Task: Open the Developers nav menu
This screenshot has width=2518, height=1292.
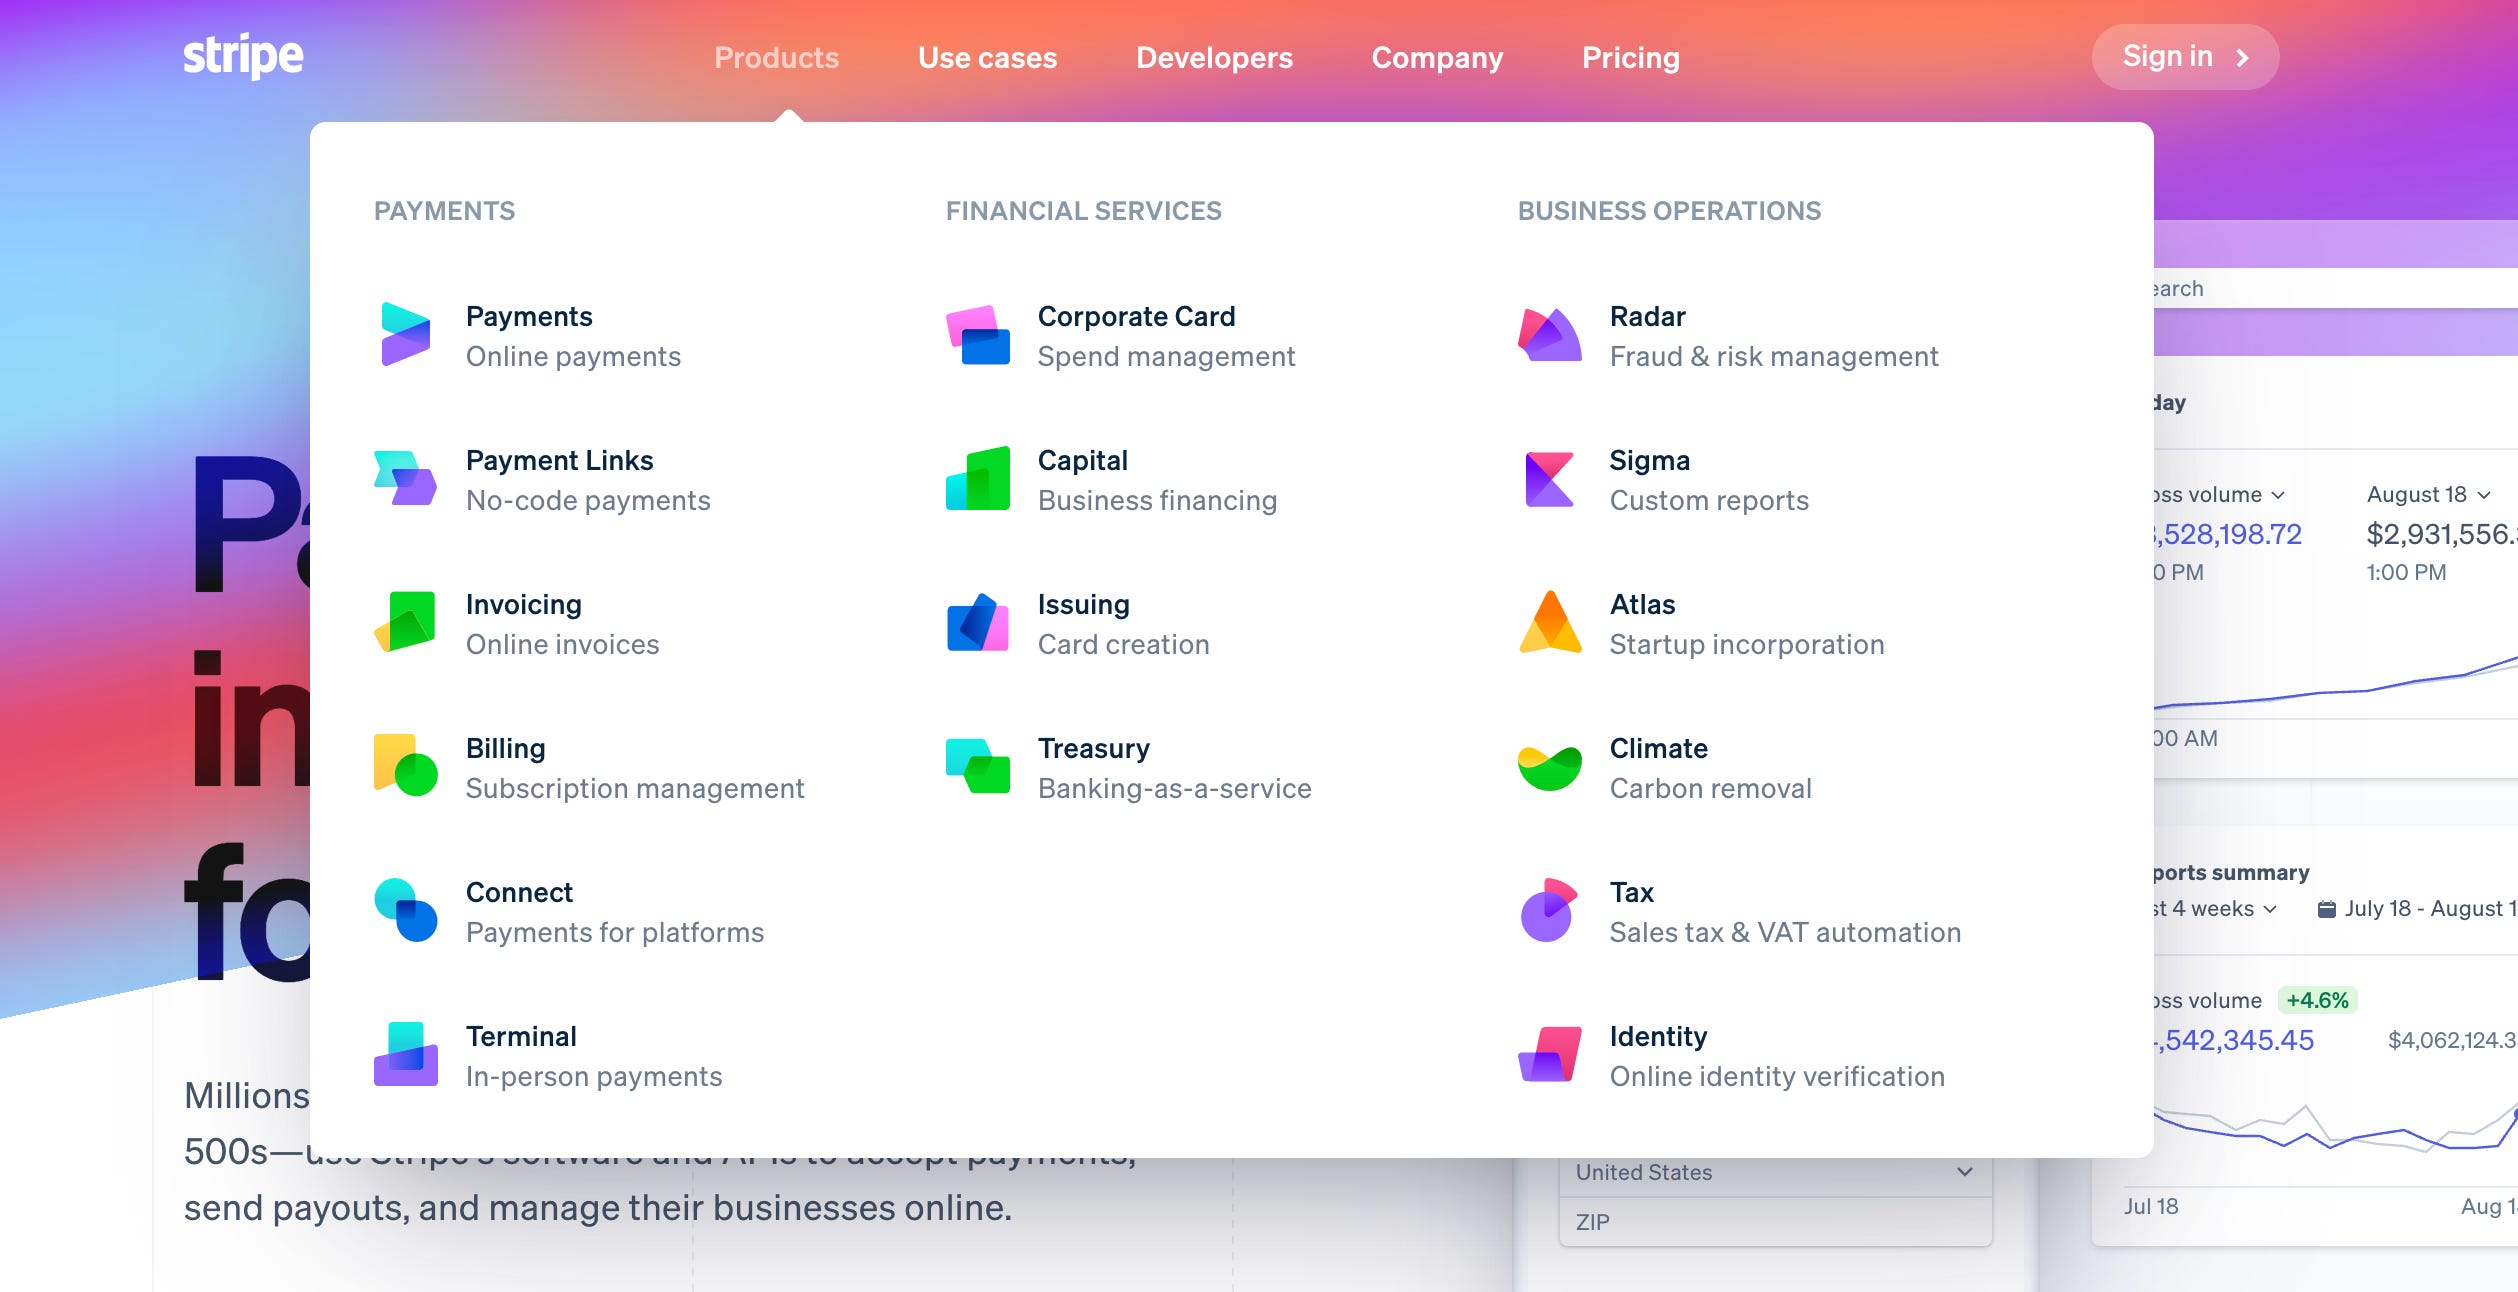Action: pos(1214,58)
